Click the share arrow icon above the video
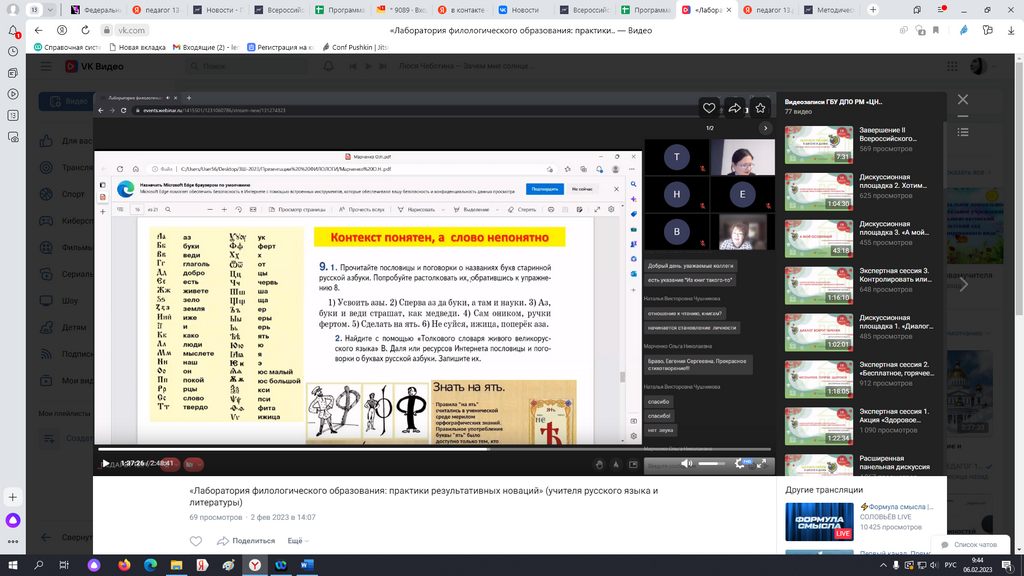 tap(735, 108)
